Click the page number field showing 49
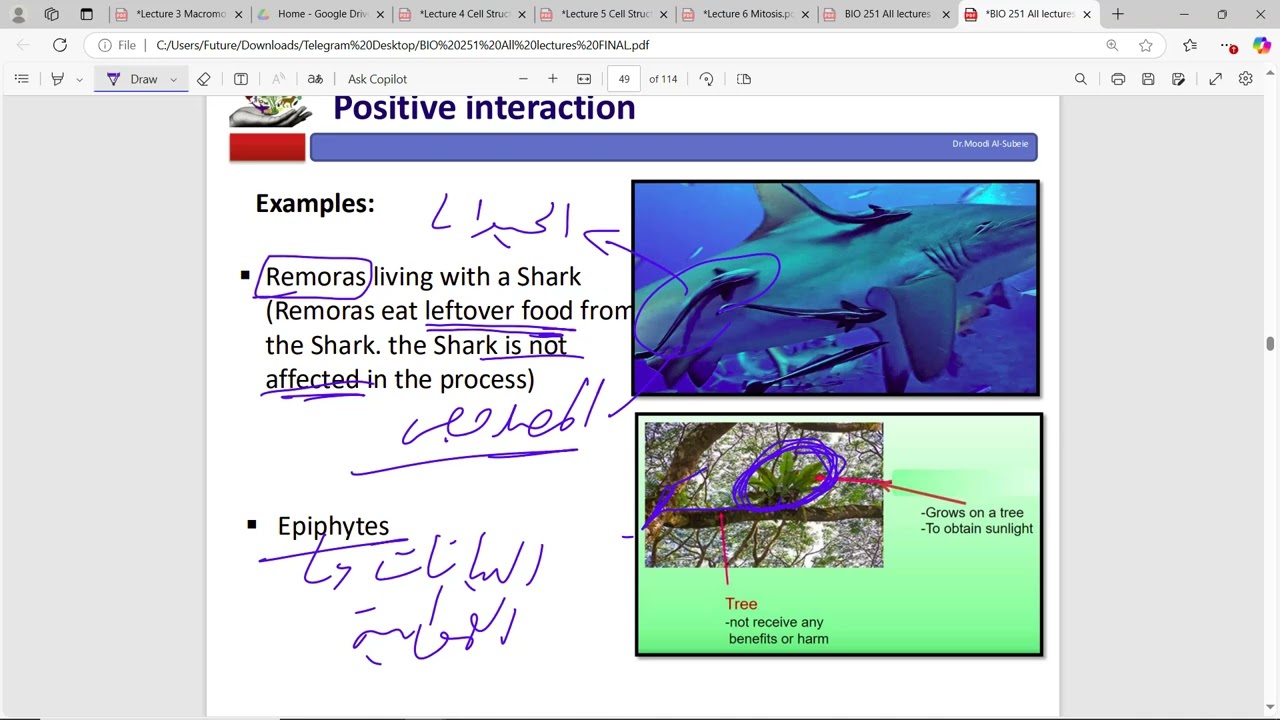 pyautogui.click(x=624, y=79)
